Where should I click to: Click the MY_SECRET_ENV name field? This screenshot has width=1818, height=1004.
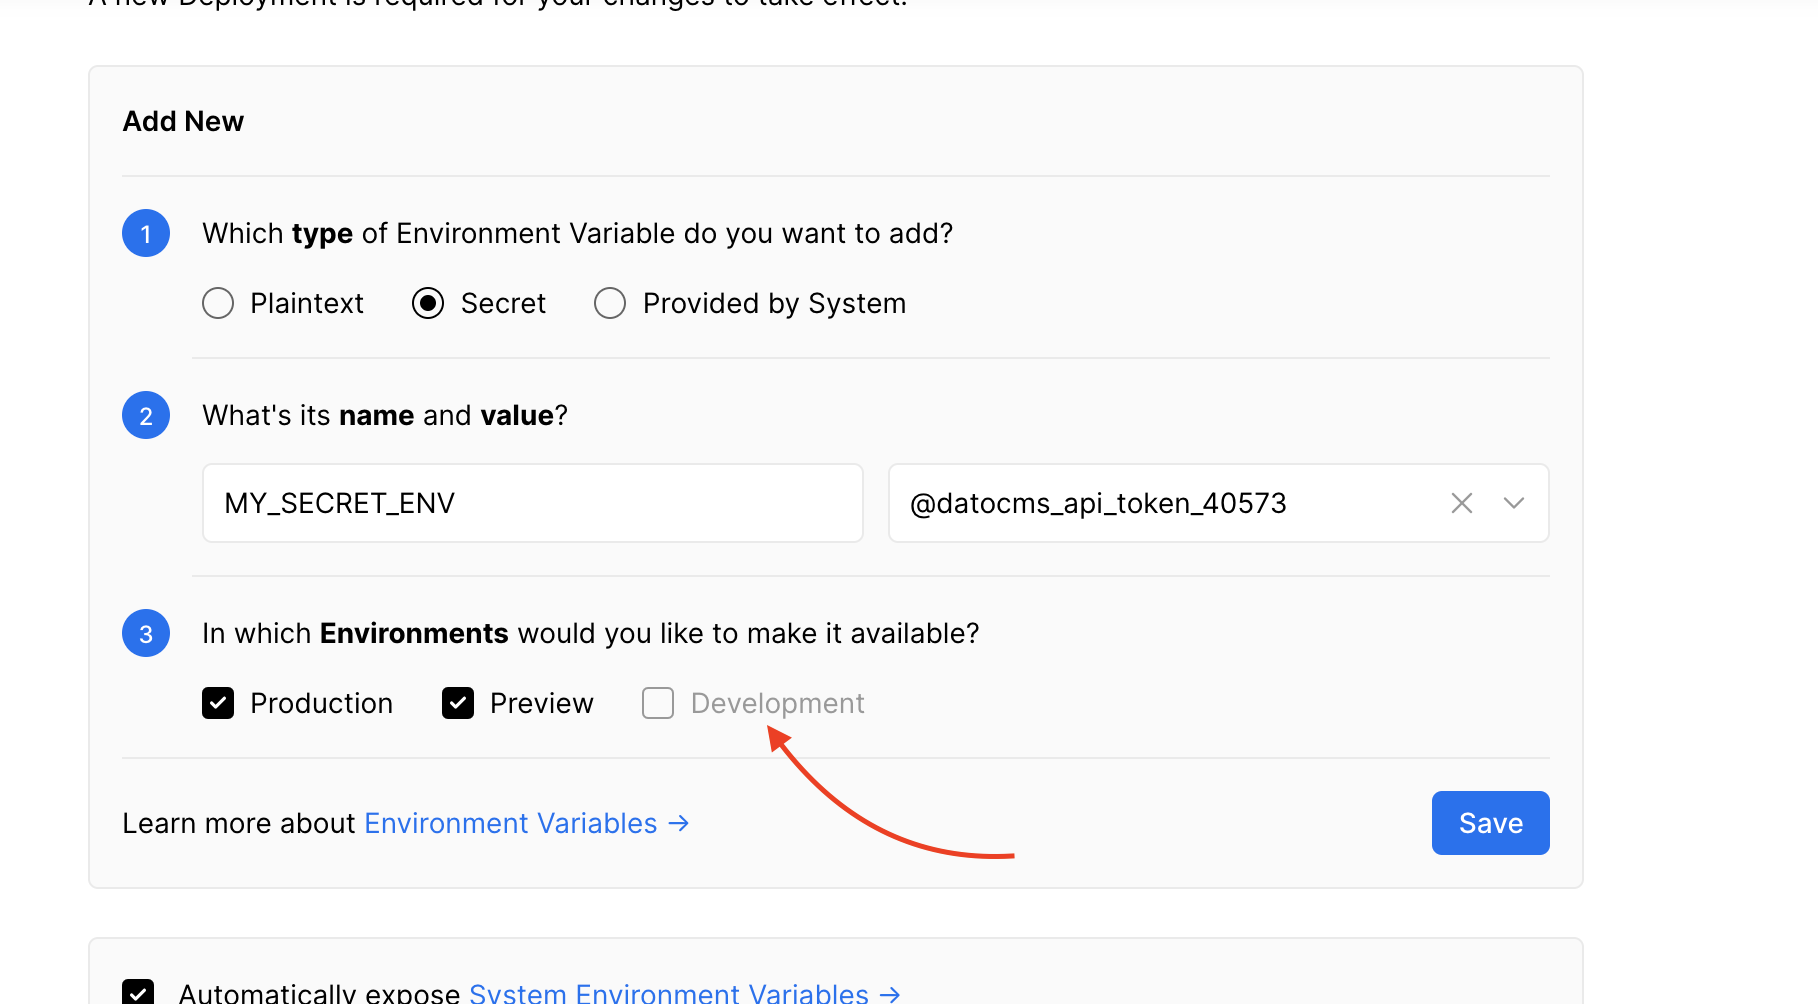pos(531,503)
